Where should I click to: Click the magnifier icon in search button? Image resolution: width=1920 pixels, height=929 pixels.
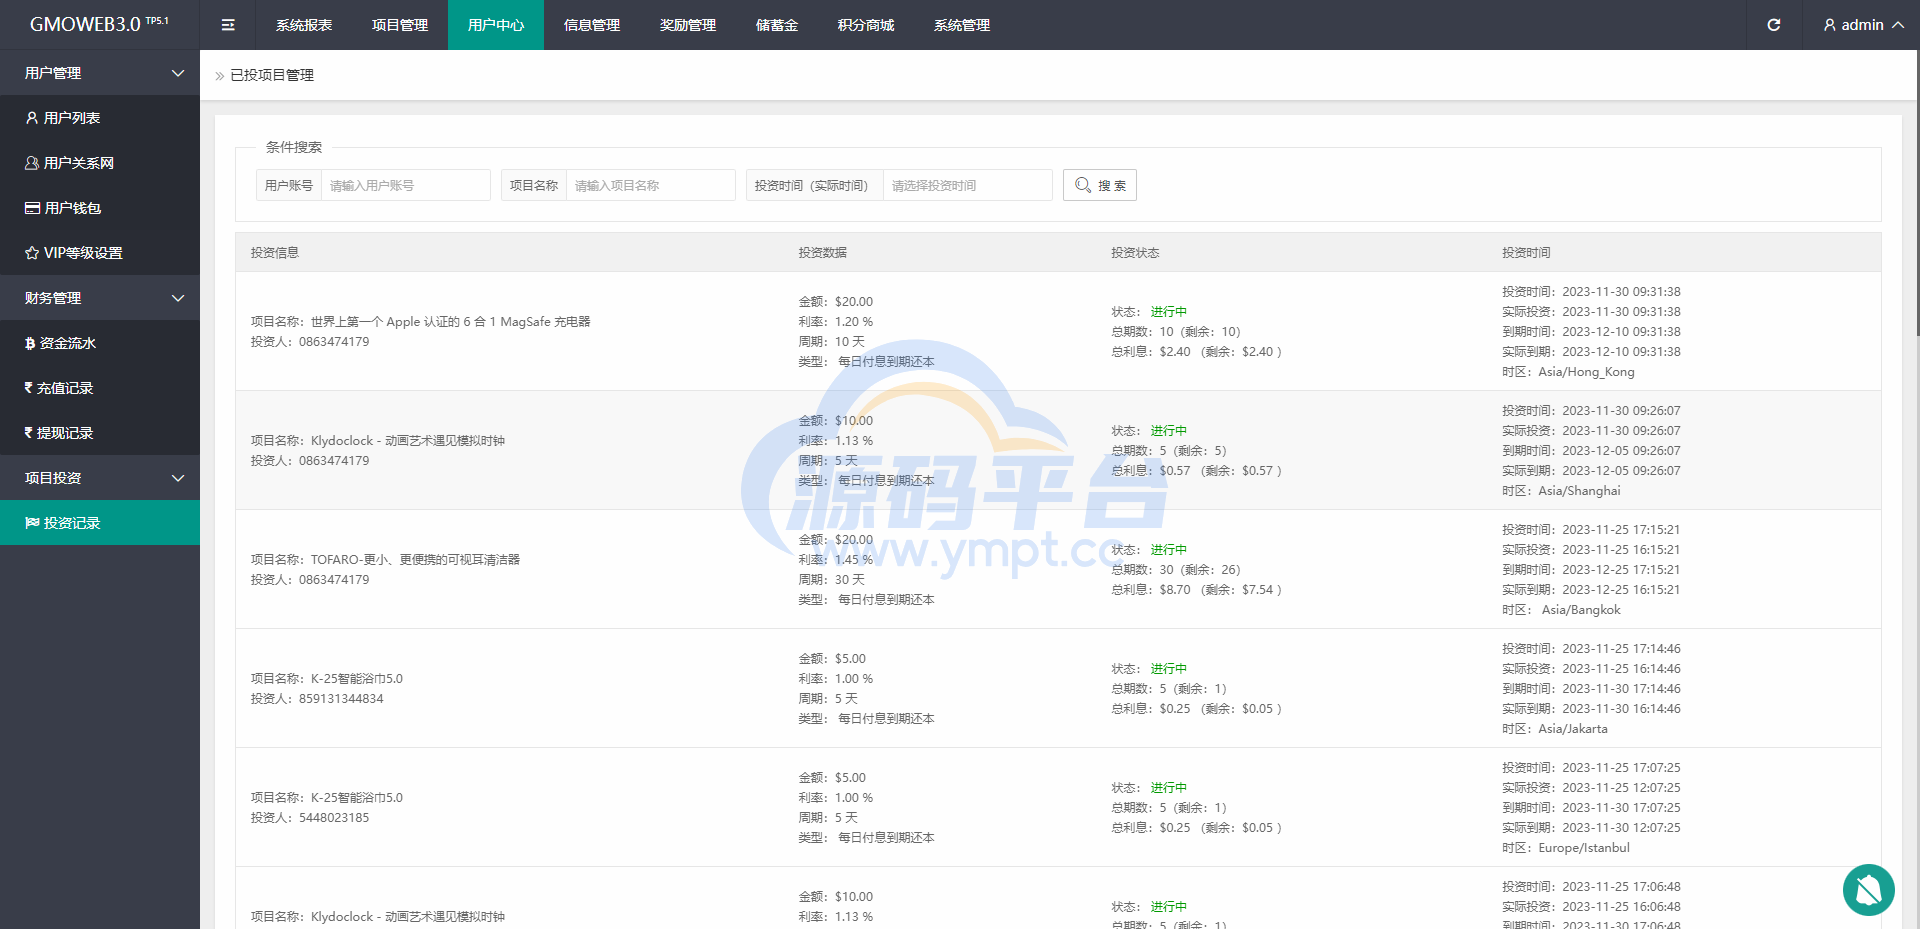(x=1083, y=185)
